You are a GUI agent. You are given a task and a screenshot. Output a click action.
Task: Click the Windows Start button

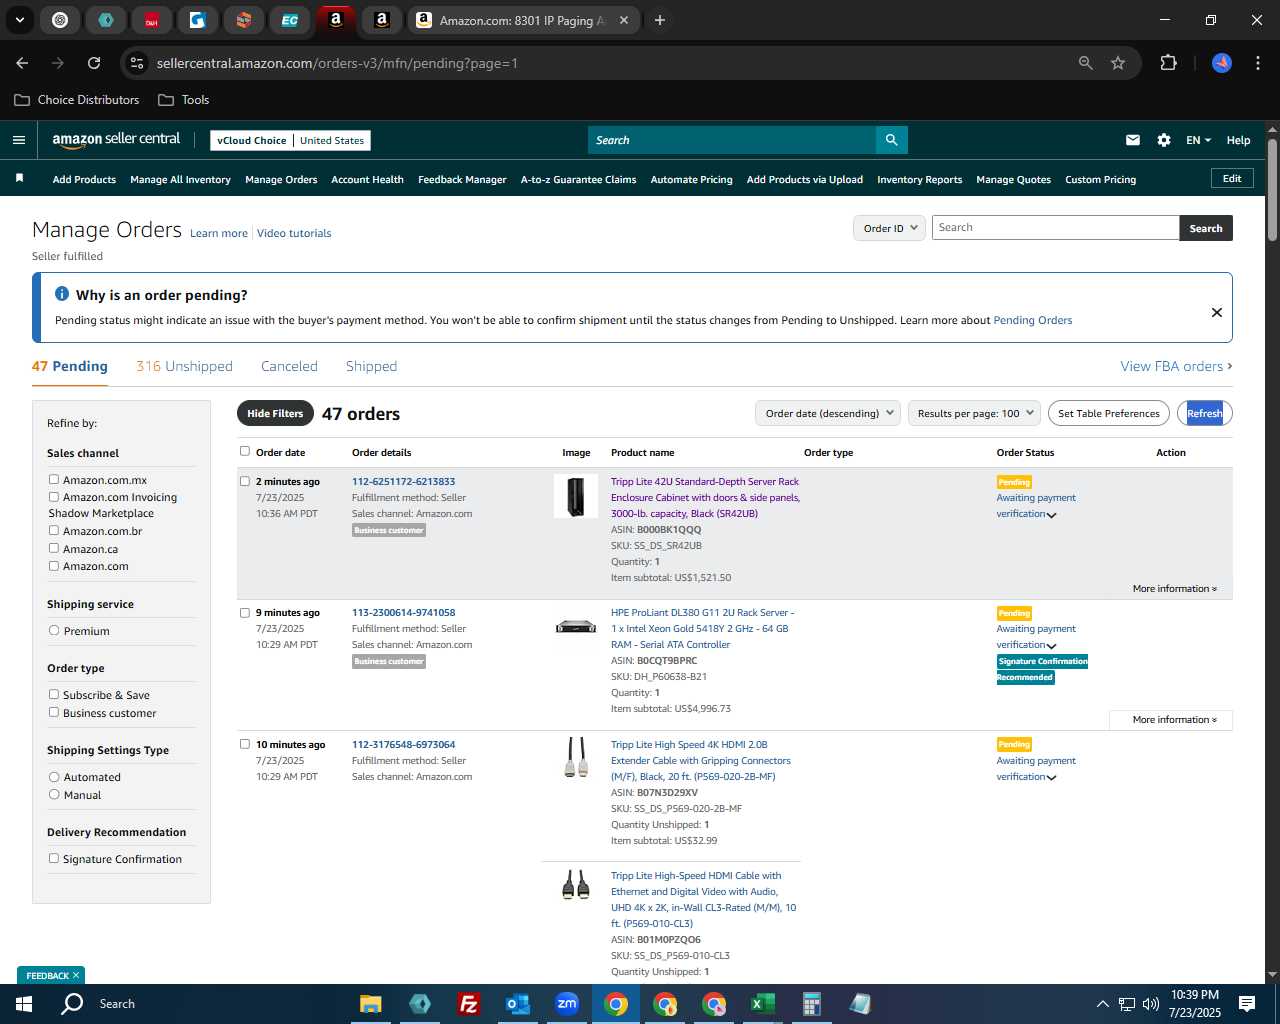point(24,1004)
